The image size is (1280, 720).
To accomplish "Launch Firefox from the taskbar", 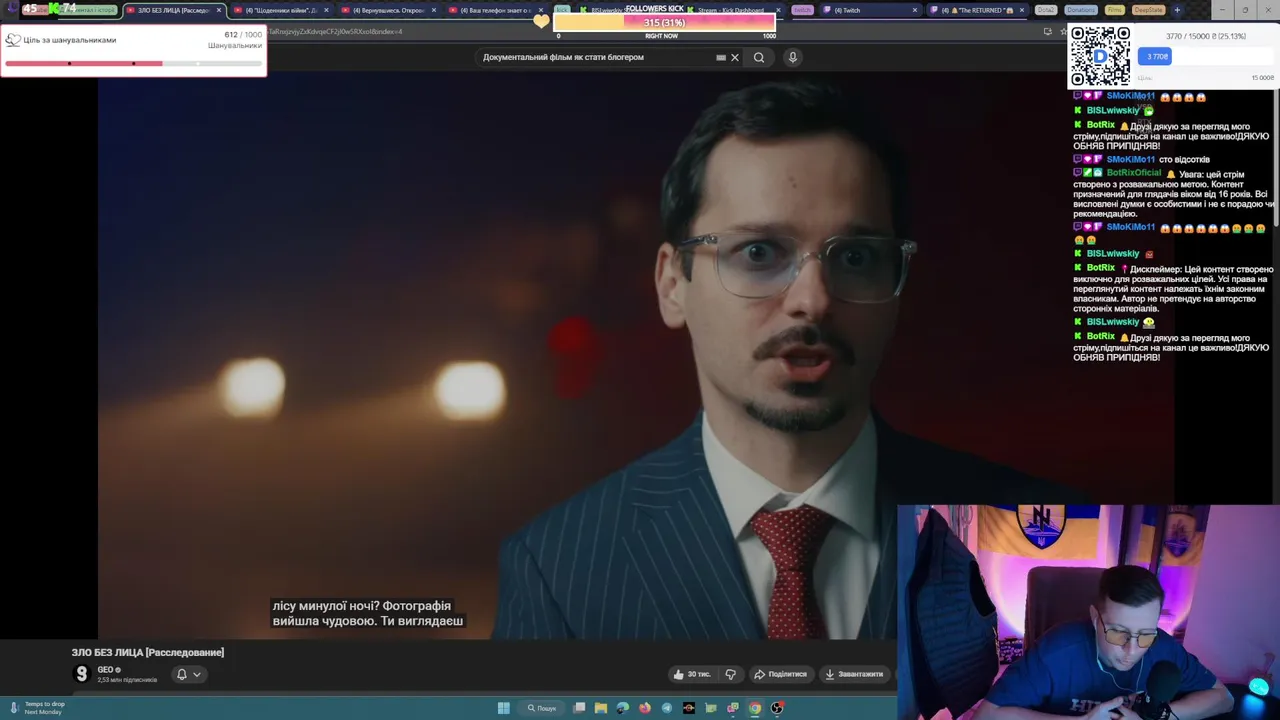I will click(x=645, y=708).
